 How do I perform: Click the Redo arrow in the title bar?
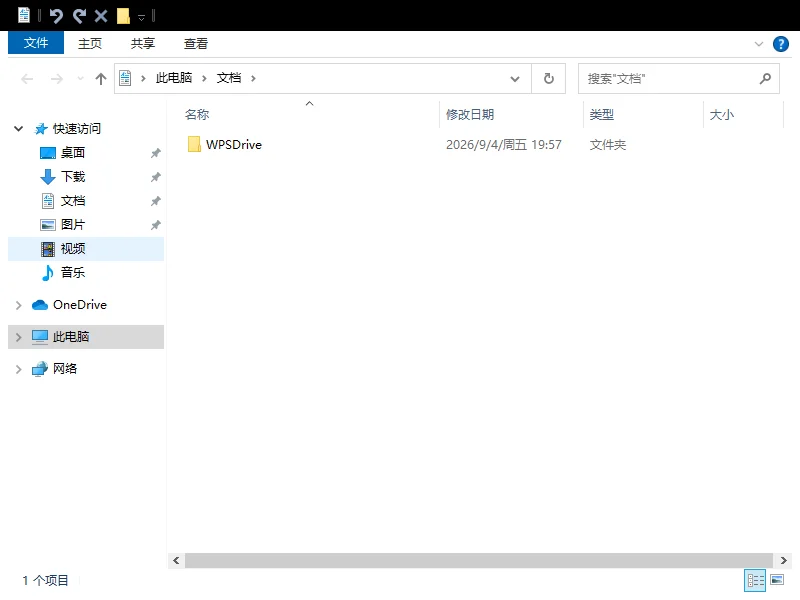(79, 16)
